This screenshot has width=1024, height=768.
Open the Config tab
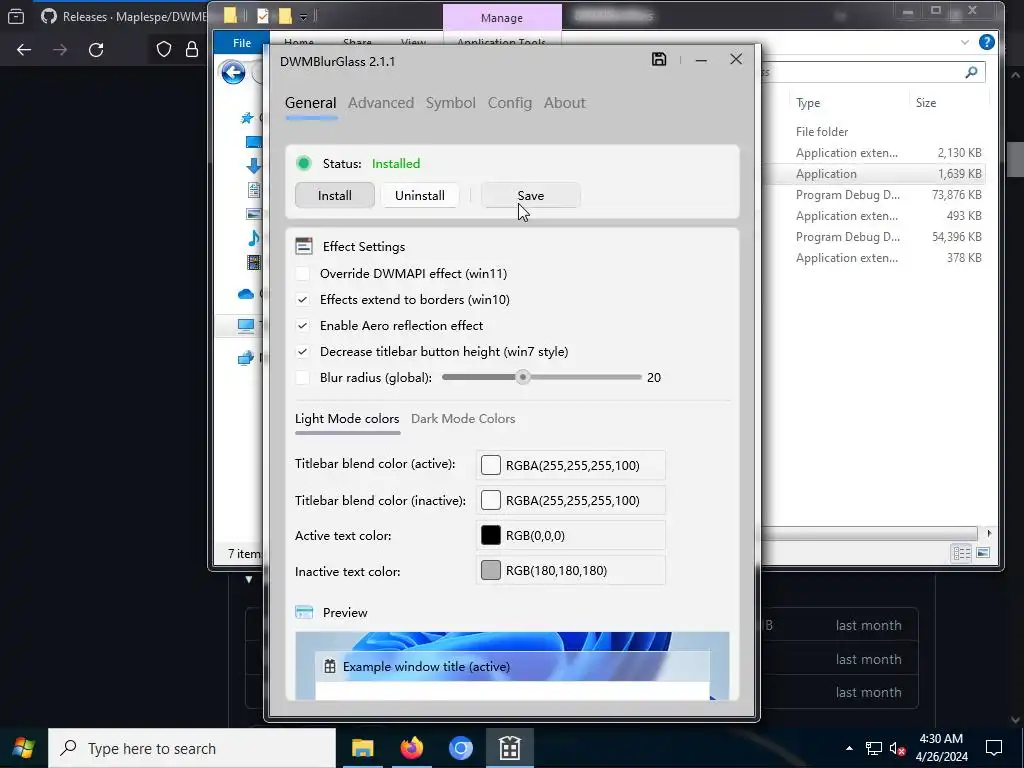click(x=509, y=103)
